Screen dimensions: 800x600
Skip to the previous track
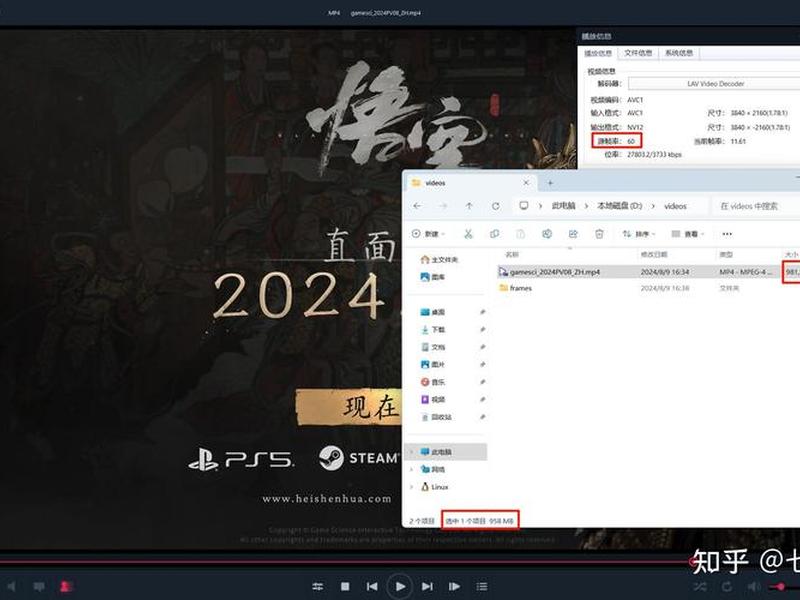click(372, 587)
